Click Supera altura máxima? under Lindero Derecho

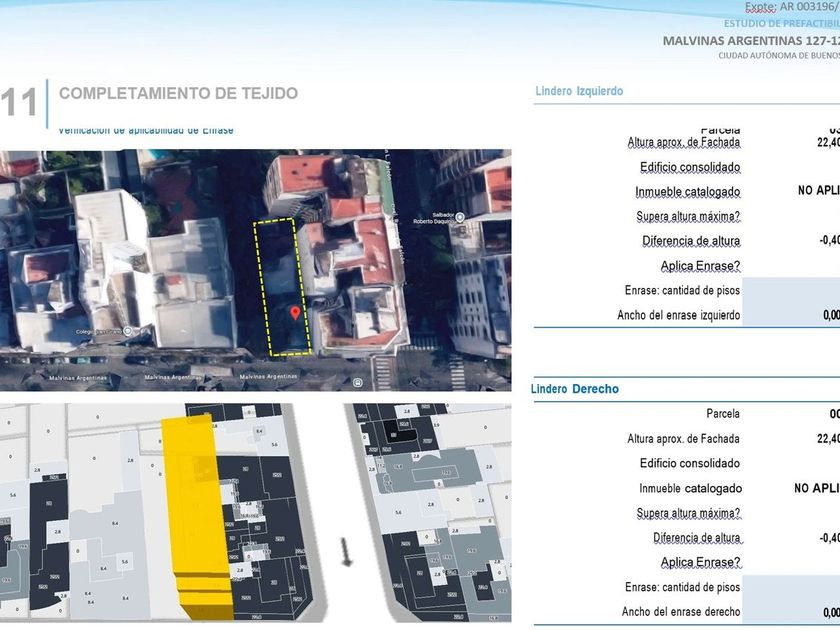(688, 513)
